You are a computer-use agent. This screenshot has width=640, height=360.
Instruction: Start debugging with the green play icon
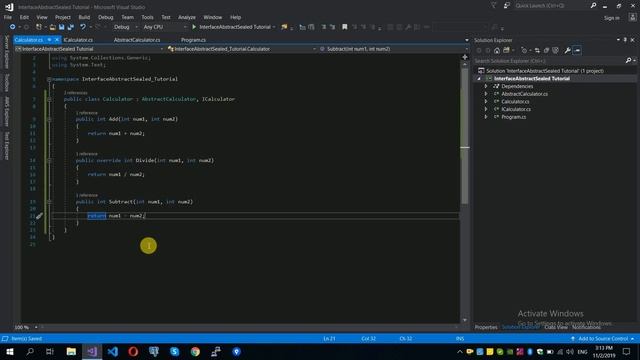tap(194, 27)
